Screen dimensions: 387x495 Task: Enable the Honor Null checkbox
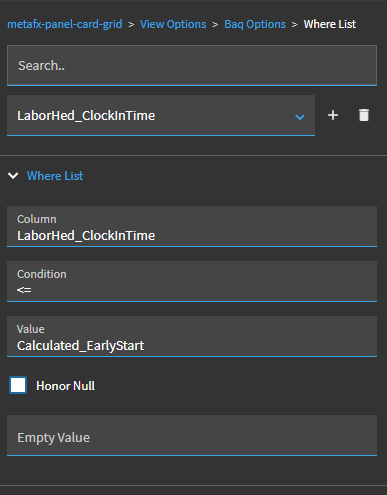pyautogui.click(x=18, y=386)
